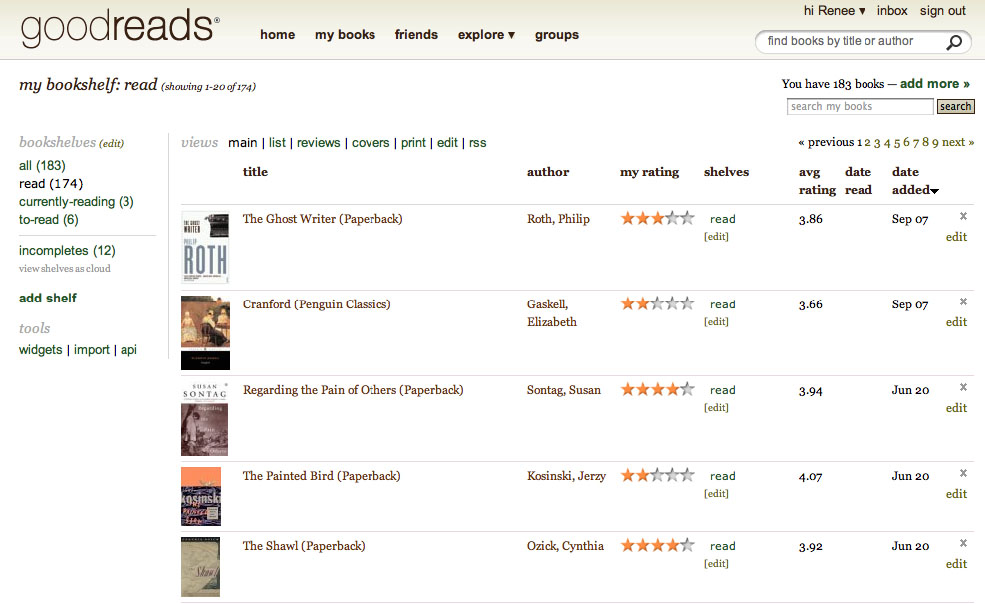
Task: Open my books in navigation
Action: pos(345,35)
